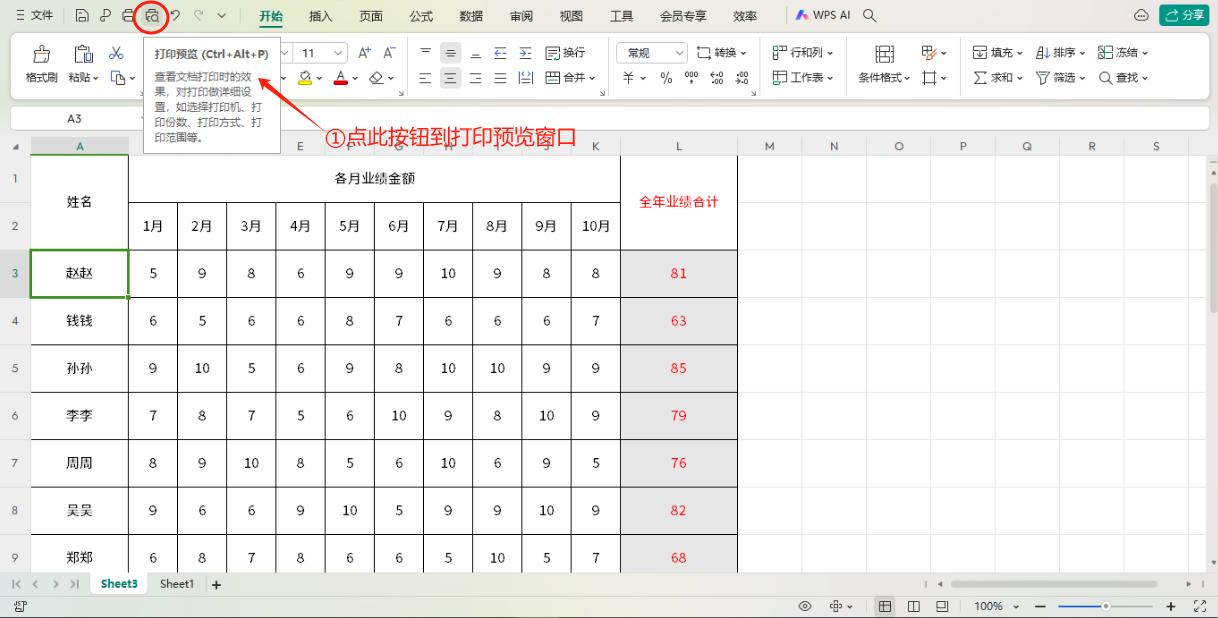The image size is (1218, 618).
Task: Click the Undo arrow icon
Action: click(x=175, y=16)
